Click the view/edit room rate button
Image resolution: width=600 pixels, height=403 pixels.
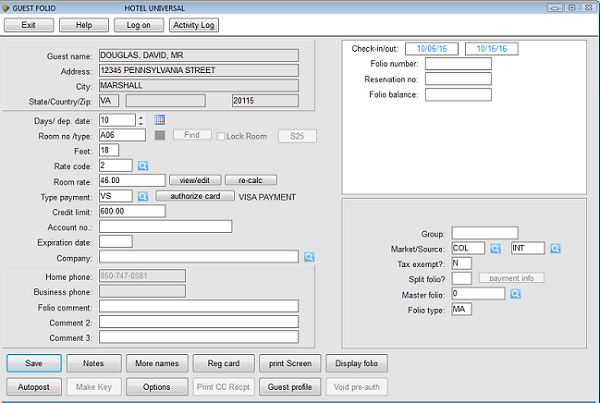pos(195,180)
